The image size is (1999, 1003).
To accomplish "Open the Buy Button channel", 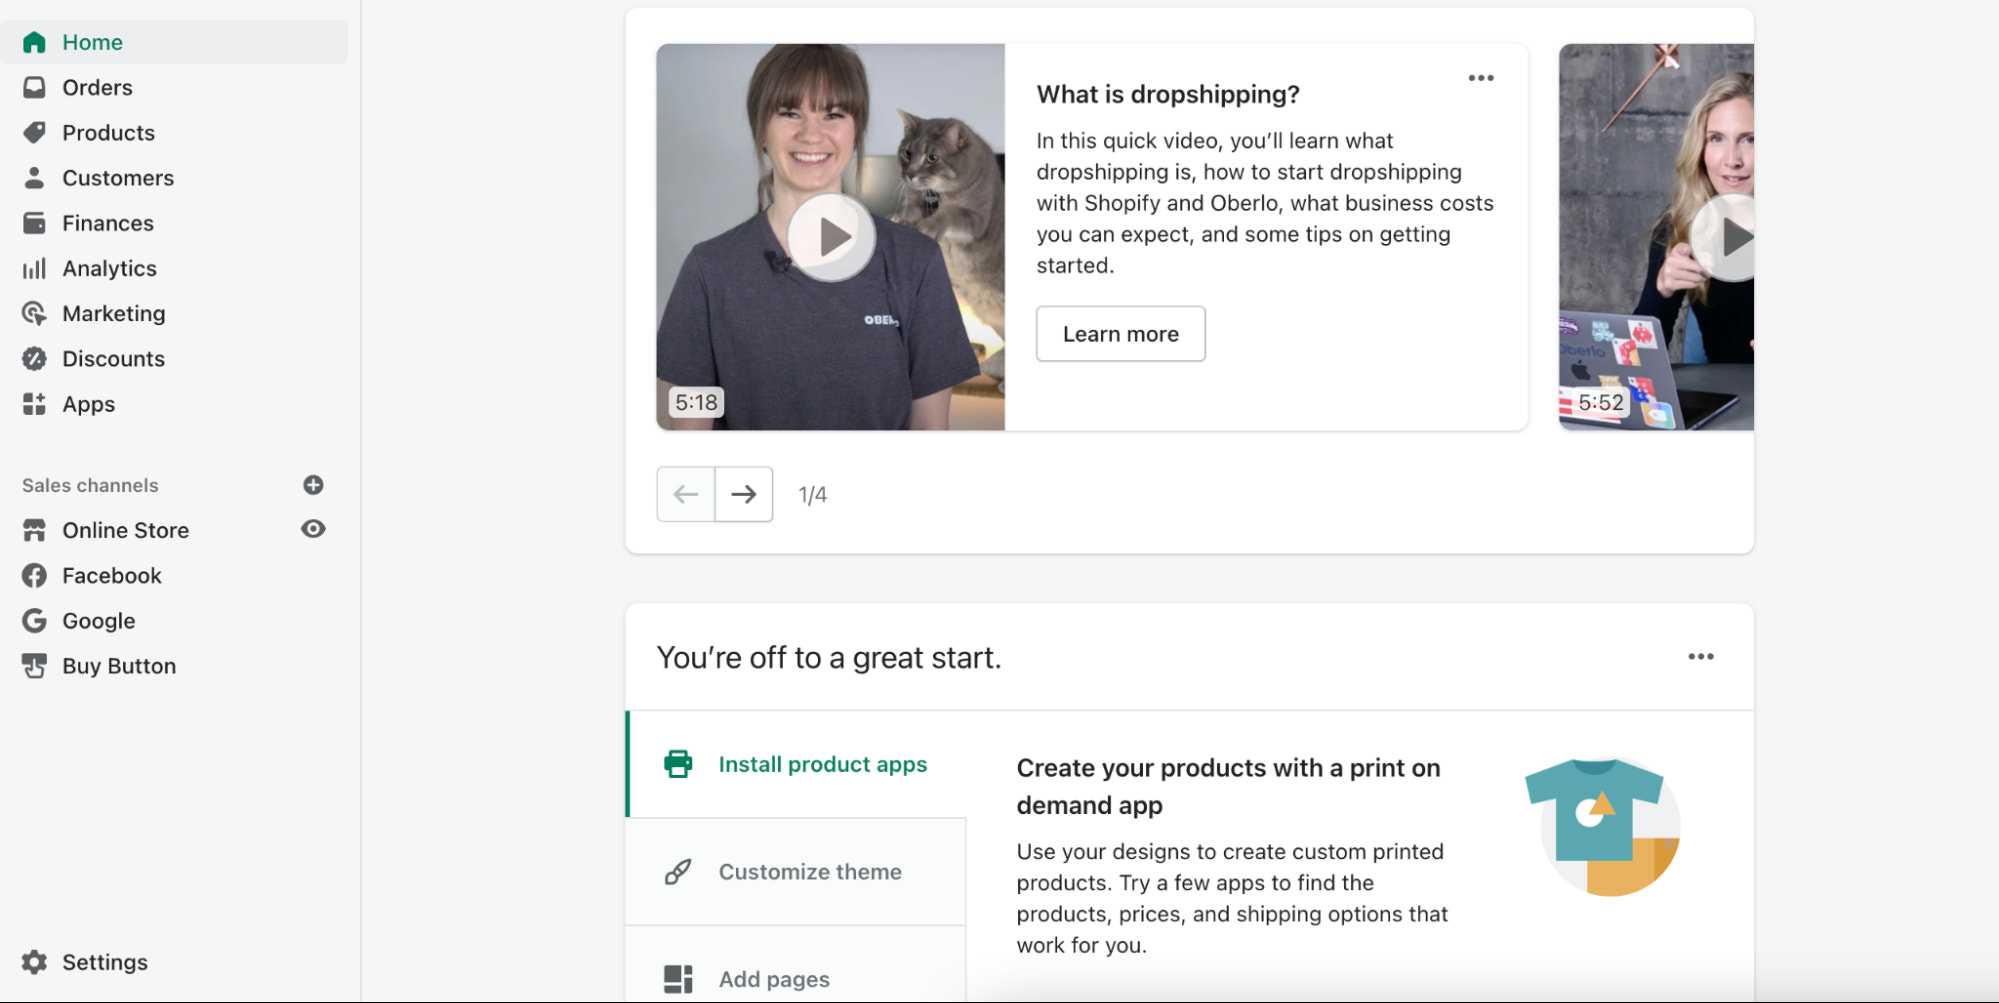I will click(x=119, y=665).
